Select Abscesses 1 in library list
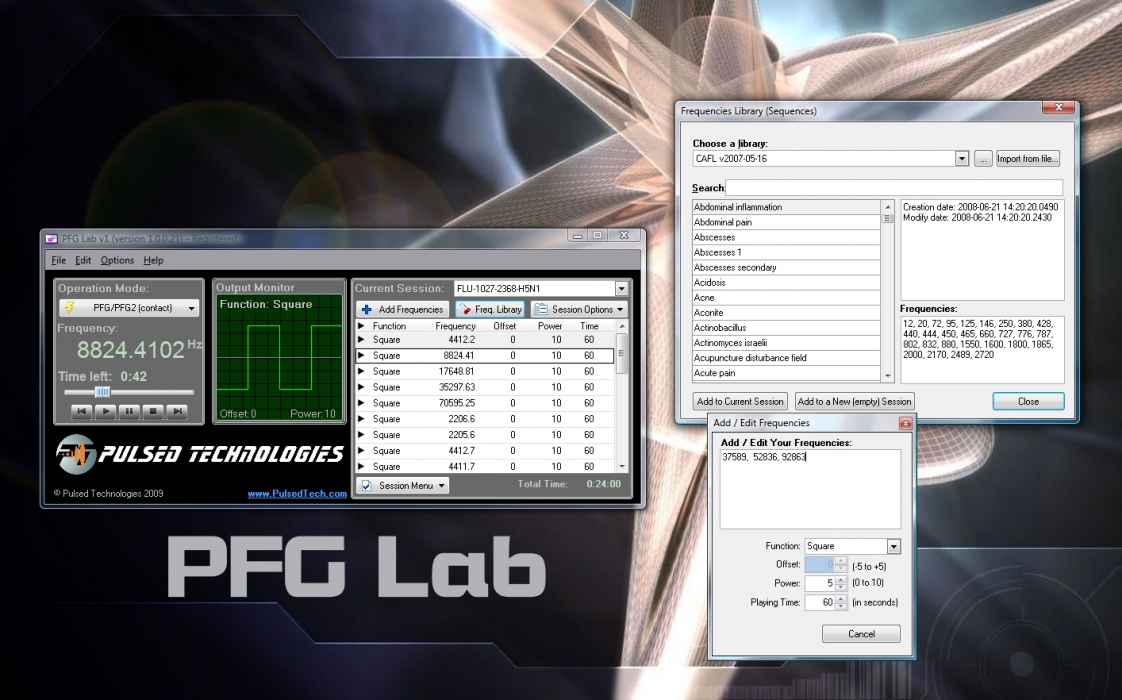1122x700 pixels. pyautogui.click(x=786, y=252)
